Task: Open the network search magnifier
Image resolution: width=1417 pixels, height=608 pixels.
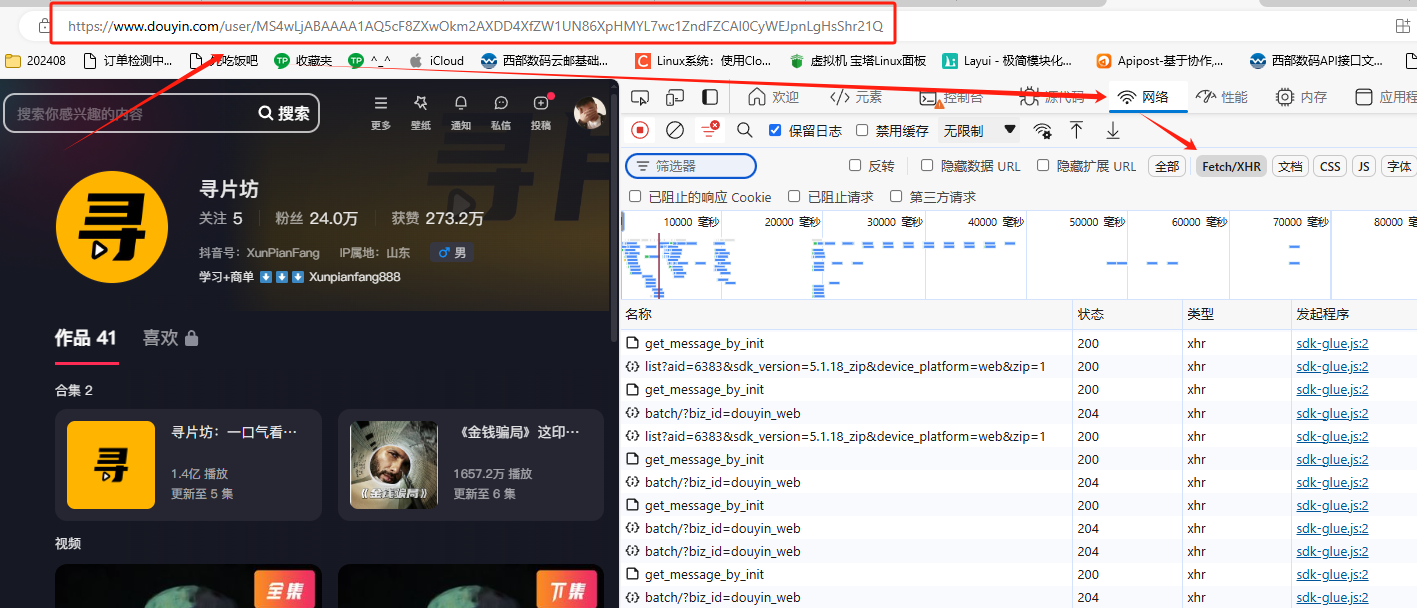Action: tap(745, 130)
